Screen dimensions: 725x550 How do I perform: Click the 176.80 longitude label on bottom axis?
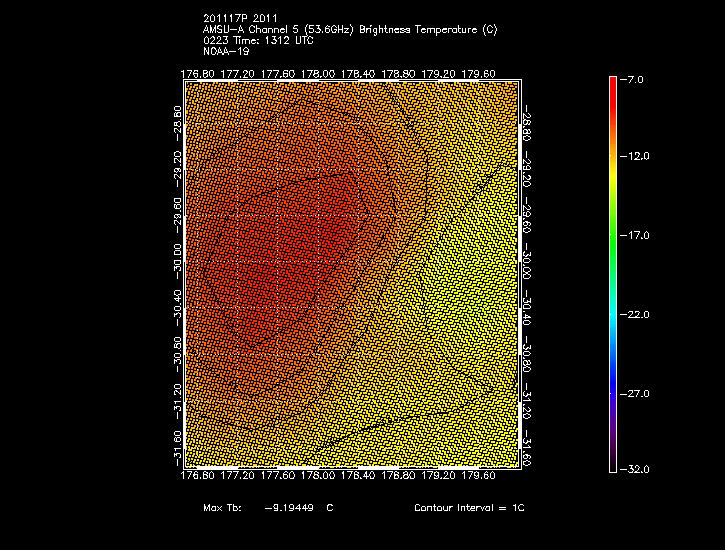[196, 476]
